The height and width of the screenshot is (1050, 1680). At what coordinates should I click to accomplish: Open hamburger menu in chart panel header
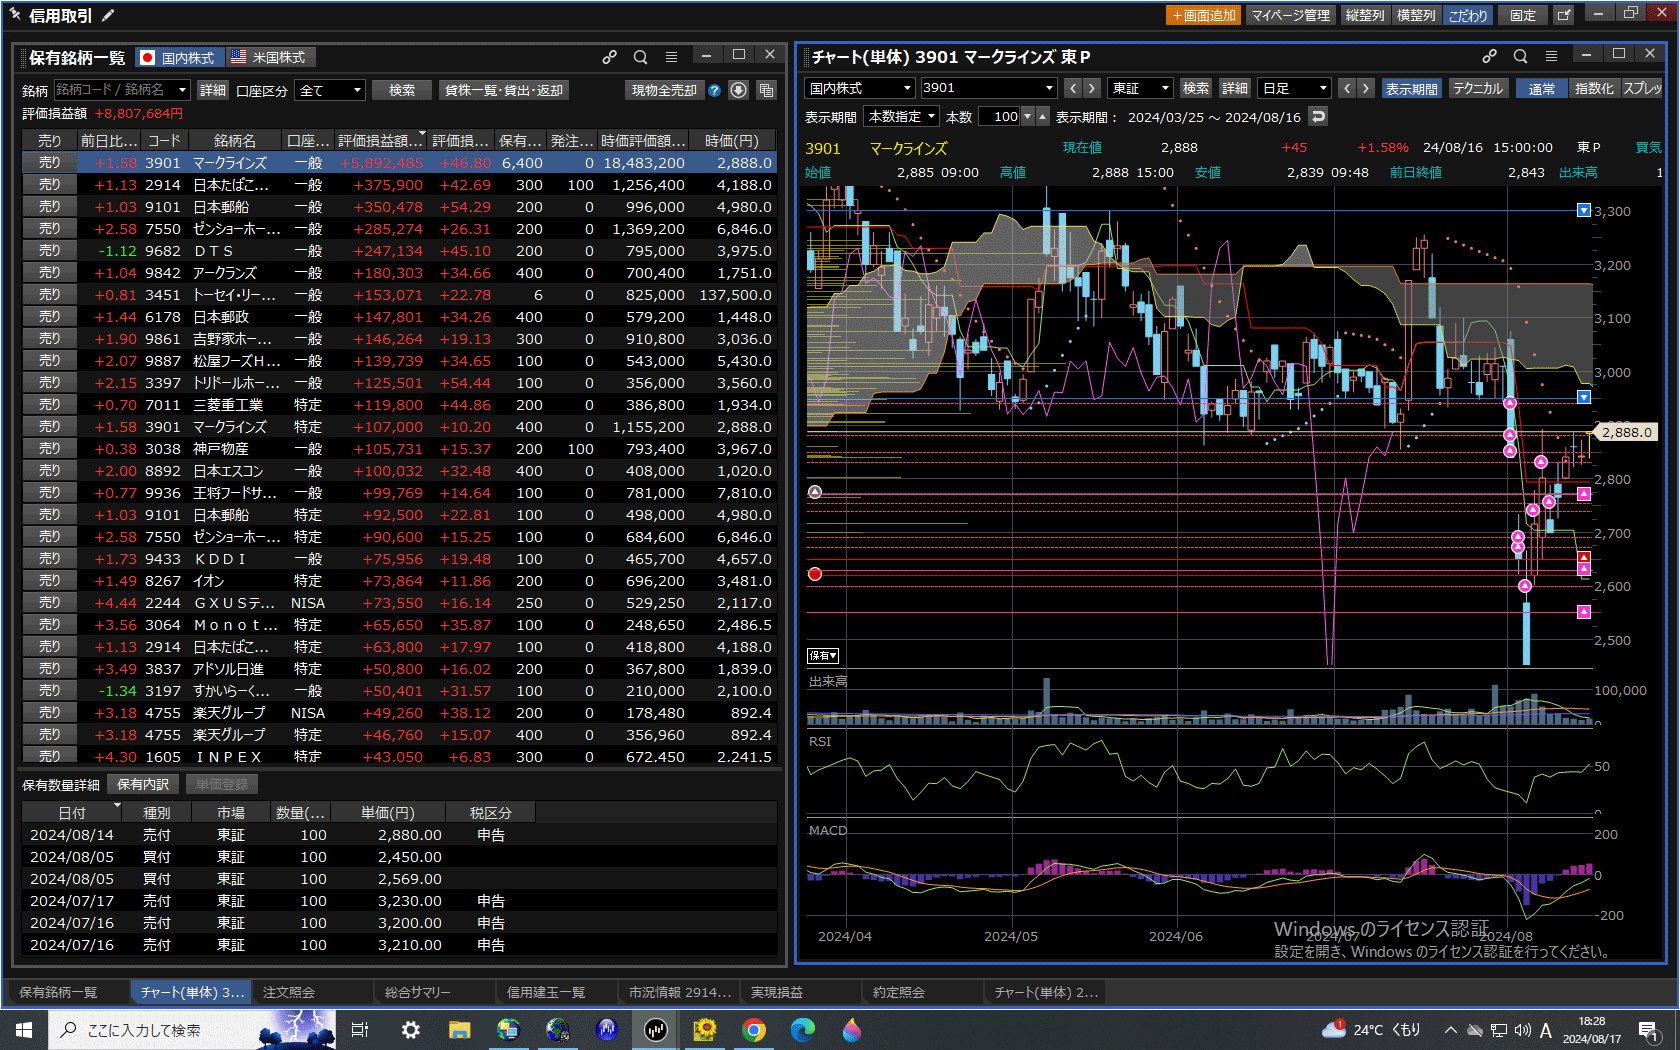click(1551, 56)
